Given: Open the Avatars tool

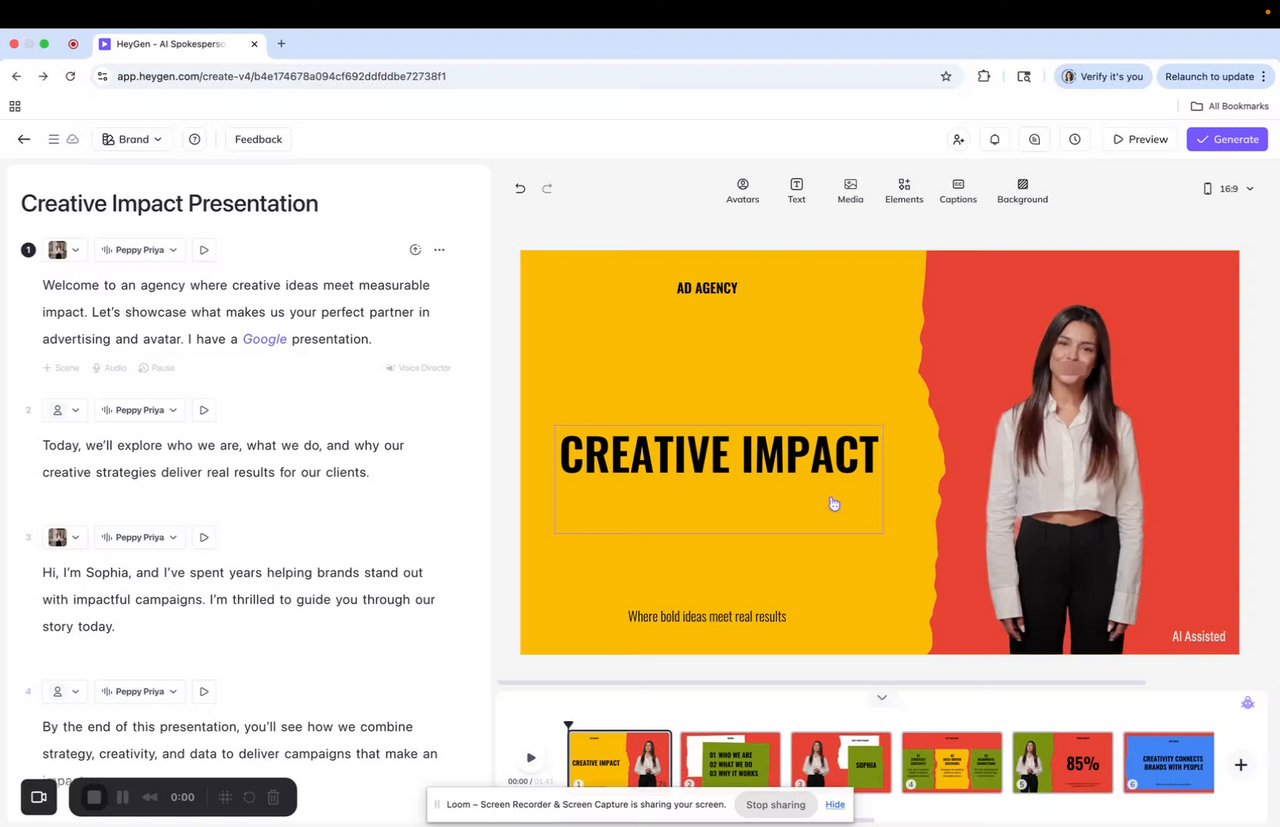Looking at the screenshot, I should 742,190.
